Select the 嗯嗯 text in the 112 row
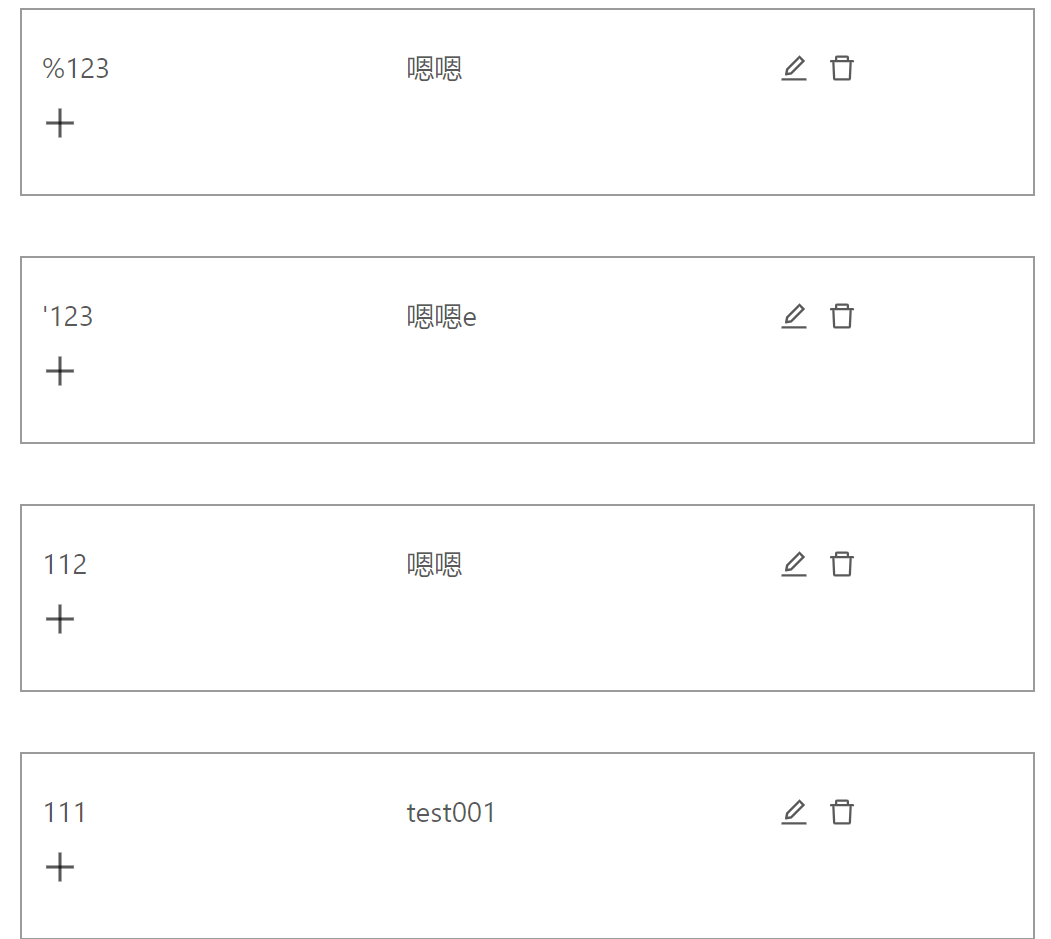Screen dimensions: 1051x939 tap(434, 564)
